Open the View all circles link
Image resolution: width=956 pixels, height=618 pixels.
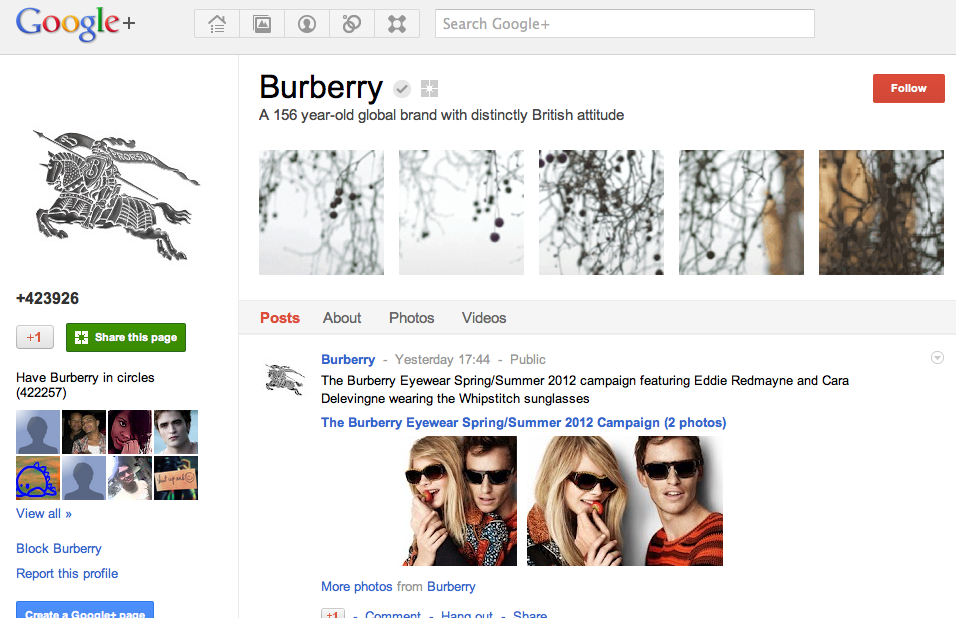tap(44, 514)
